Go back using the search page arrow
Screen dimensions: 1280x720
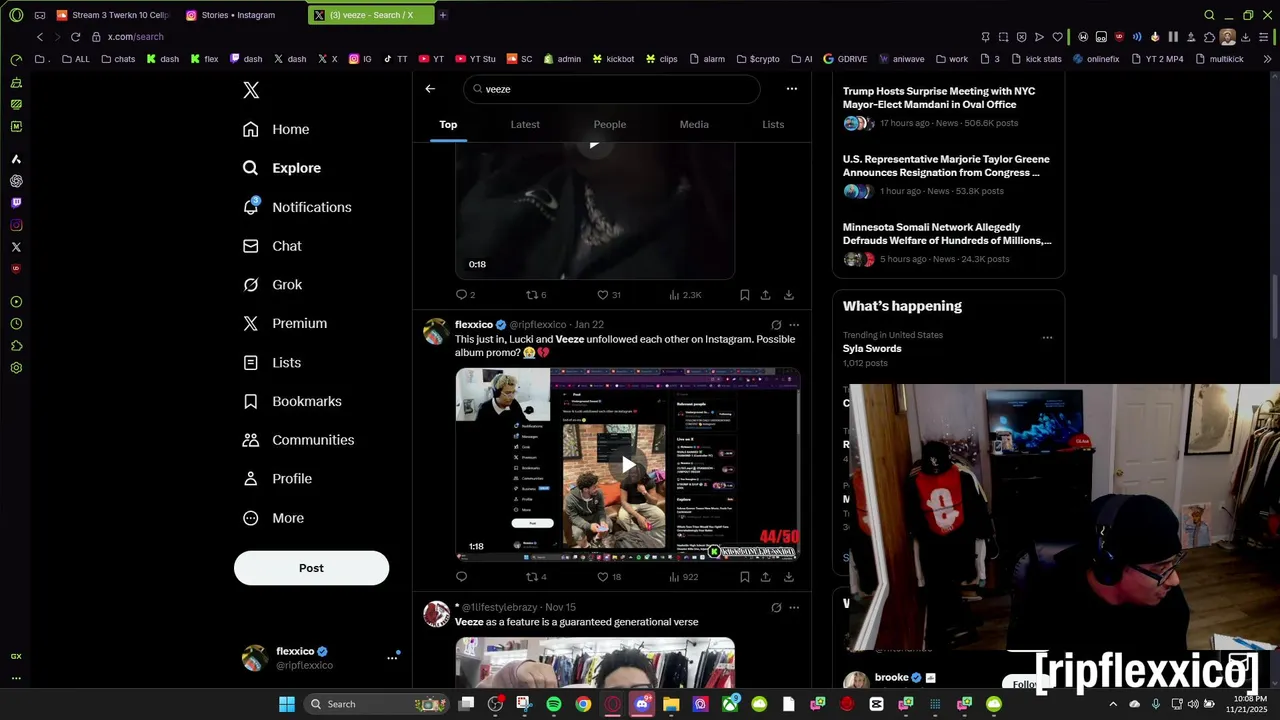pos(430,89)
